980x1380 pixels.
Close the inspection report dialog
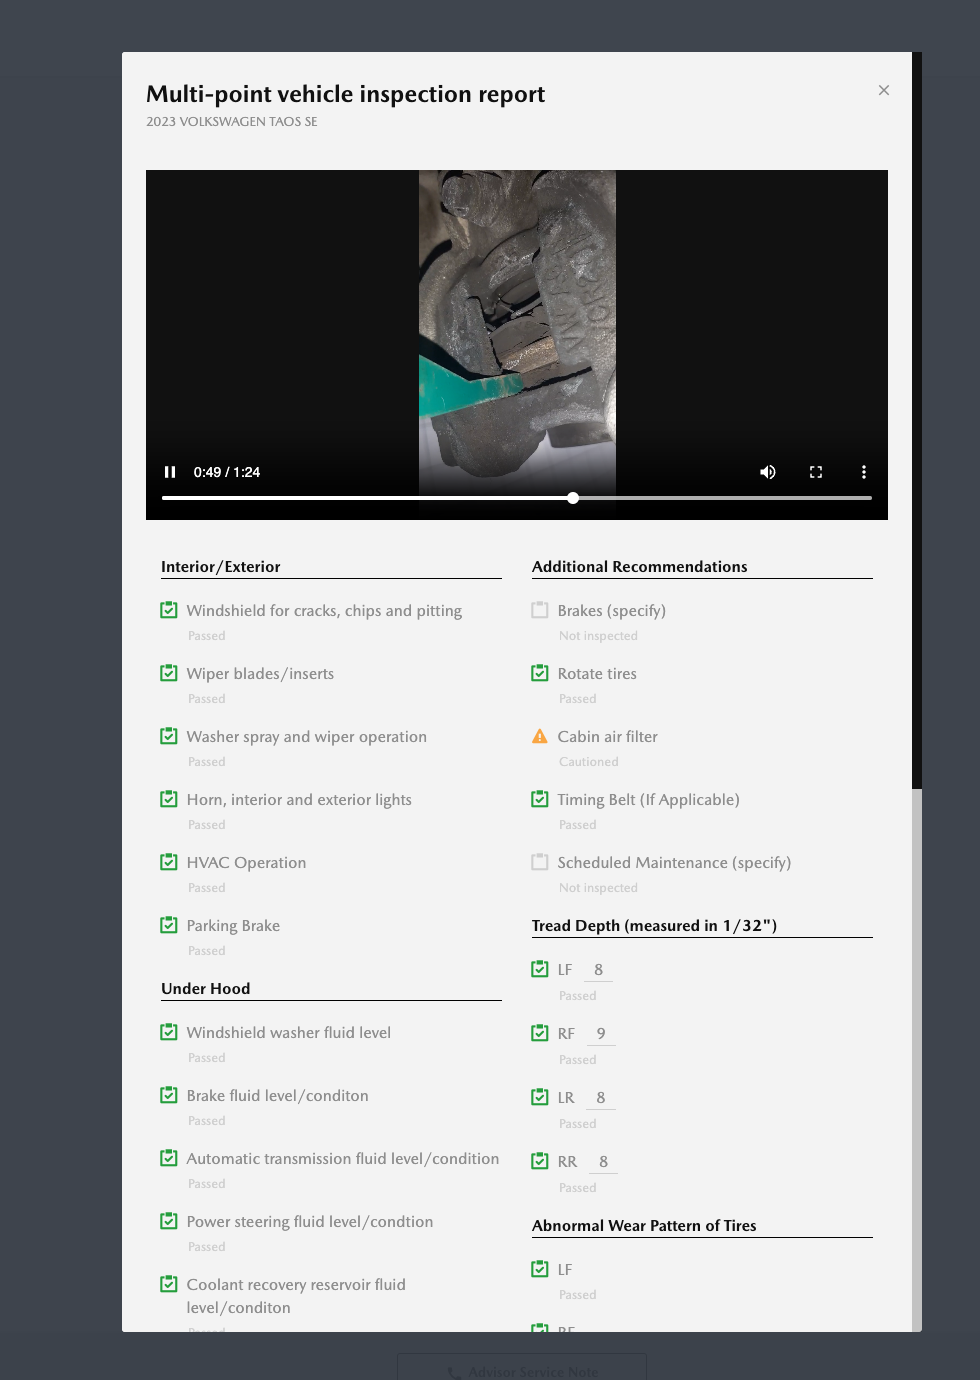(x=884, y=90)
